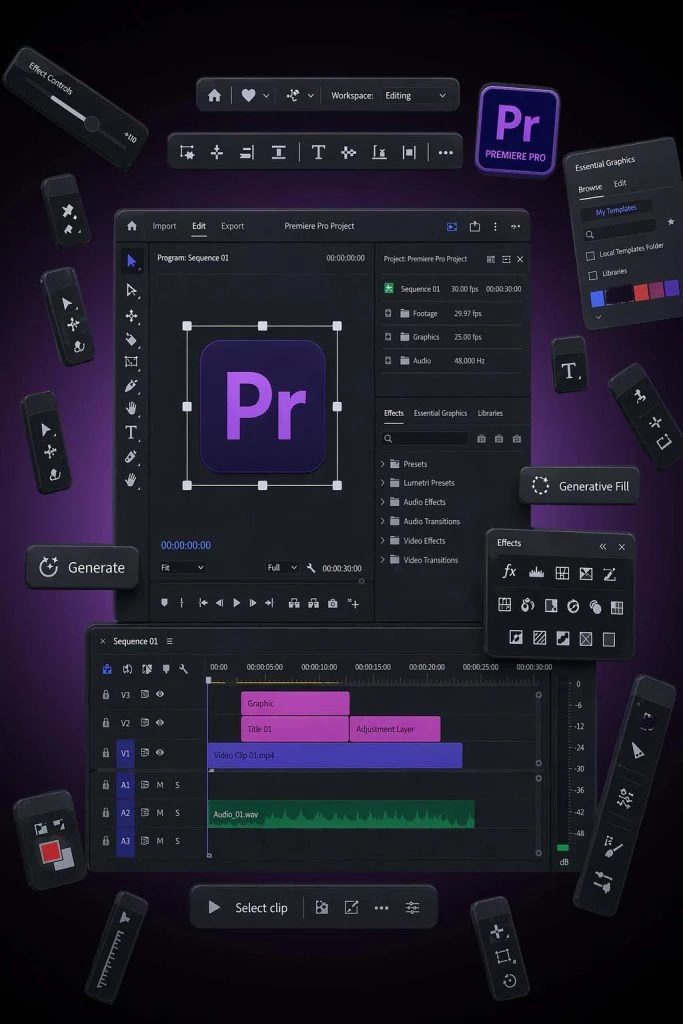Click the histogram icon in the Effects floating panel
Screen dimensions: 683x1024
[x=536, y=573]
